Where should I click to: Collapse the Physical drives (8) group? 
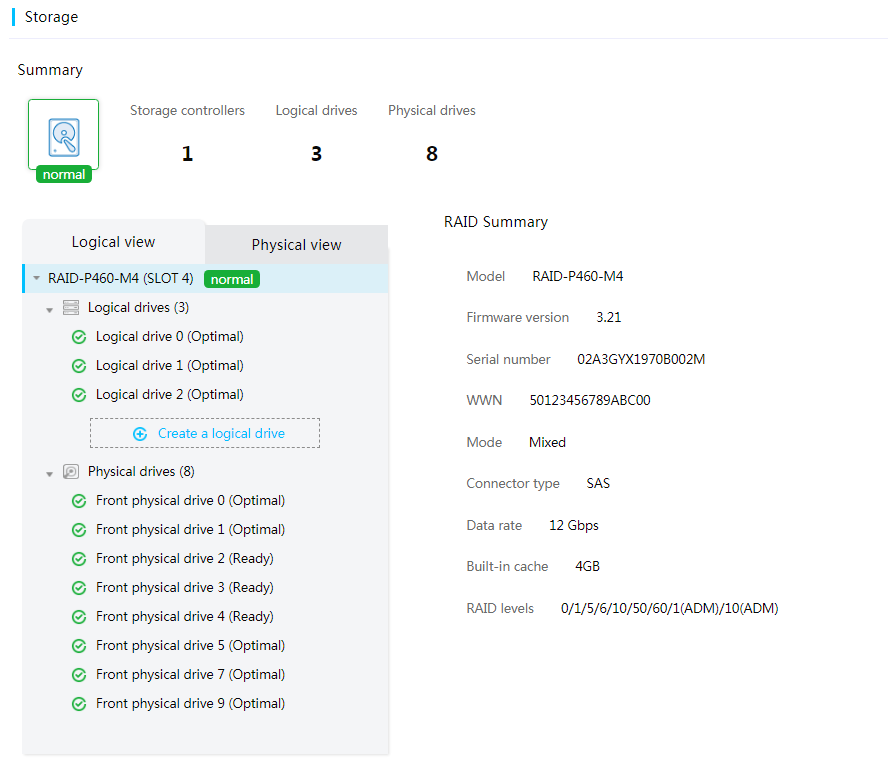pos(49,474)
